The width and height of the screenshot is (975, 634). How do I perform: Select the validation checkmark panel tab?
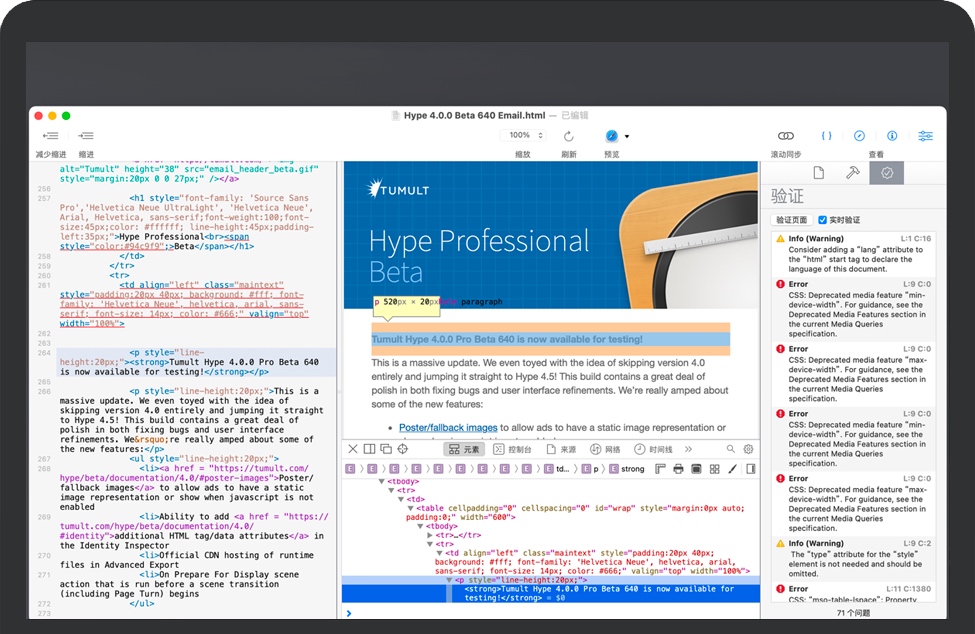tap(886, 173)
